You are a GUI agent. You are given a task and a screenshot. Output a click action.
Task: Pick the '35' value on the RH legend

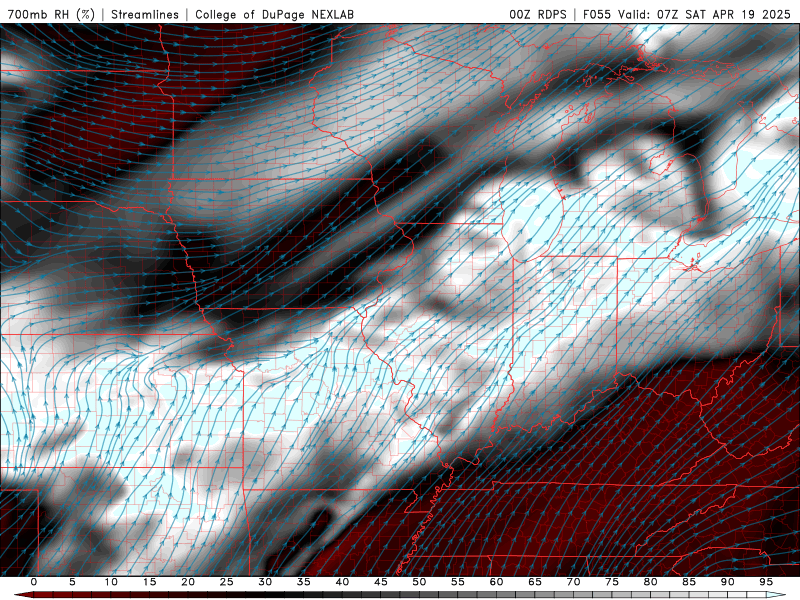click(304, 582)
